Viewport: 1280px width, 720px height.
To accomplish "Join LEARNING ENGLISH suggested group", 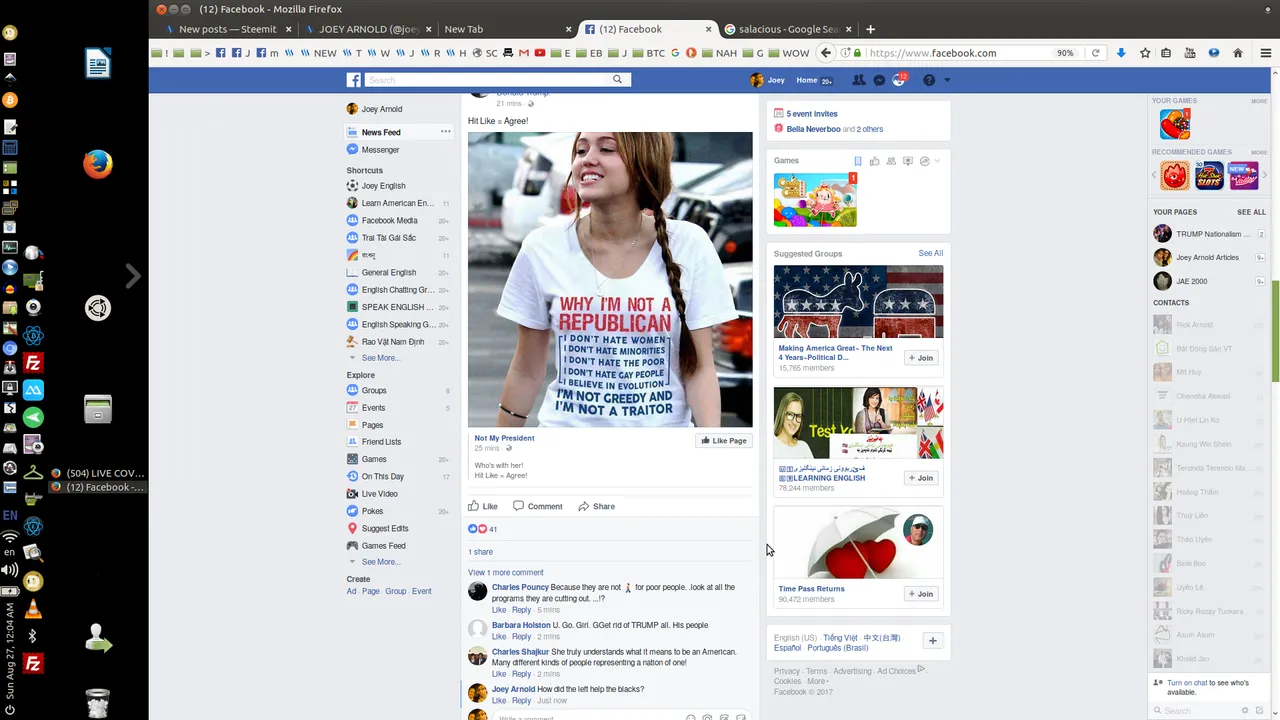I will tap(920, 478).
